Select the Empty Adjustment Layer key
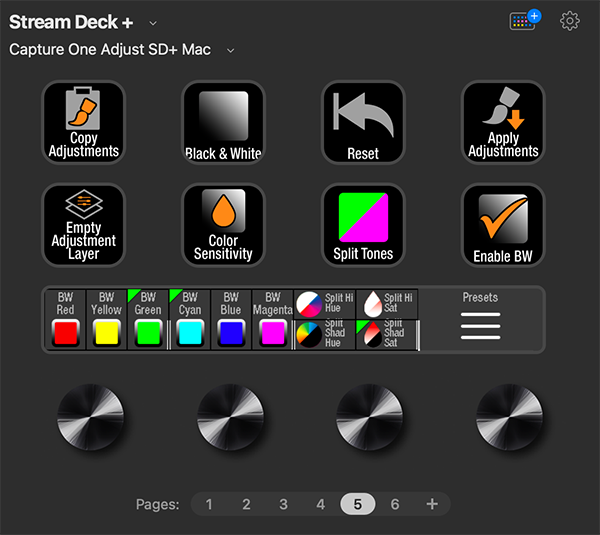600x535 pixels. (83, 225)
